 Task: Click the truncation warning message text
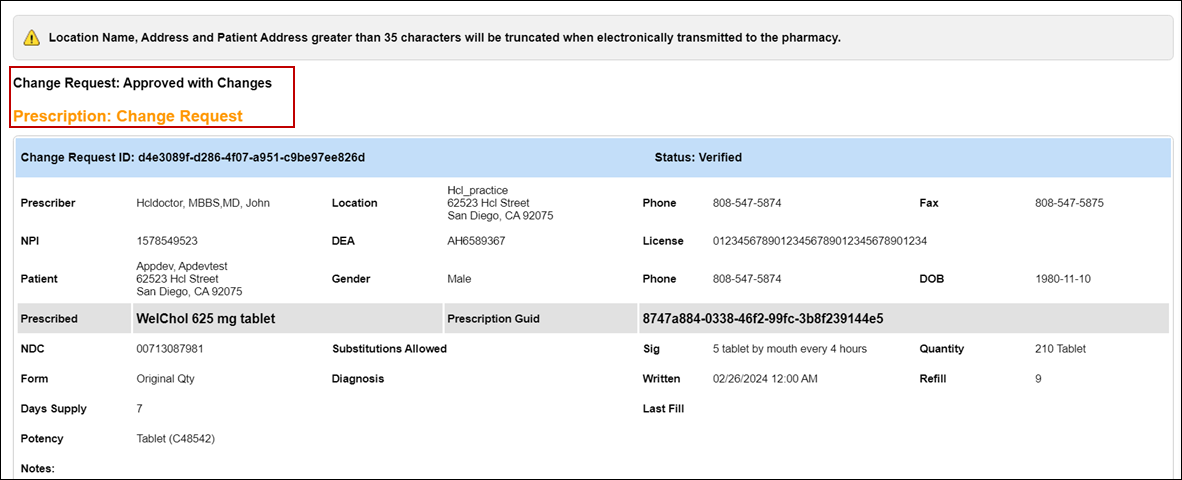(445, 38)
